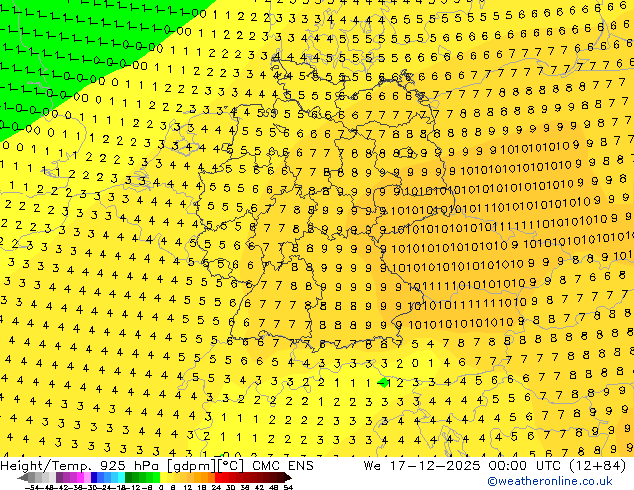634x490 pixels.
Task: Click the dark green legend swatch near -12
Action: (128, 477)
